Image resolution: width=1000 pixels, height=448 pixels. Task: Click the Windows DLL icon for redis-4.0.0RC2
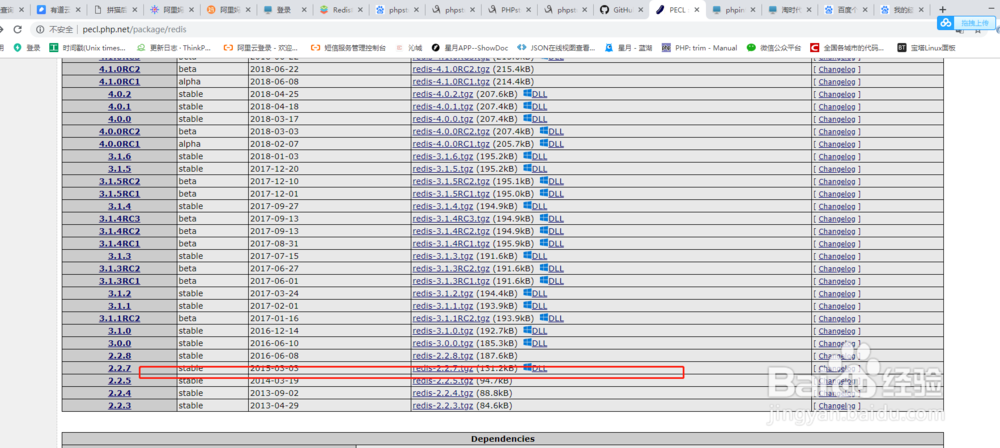544,131
